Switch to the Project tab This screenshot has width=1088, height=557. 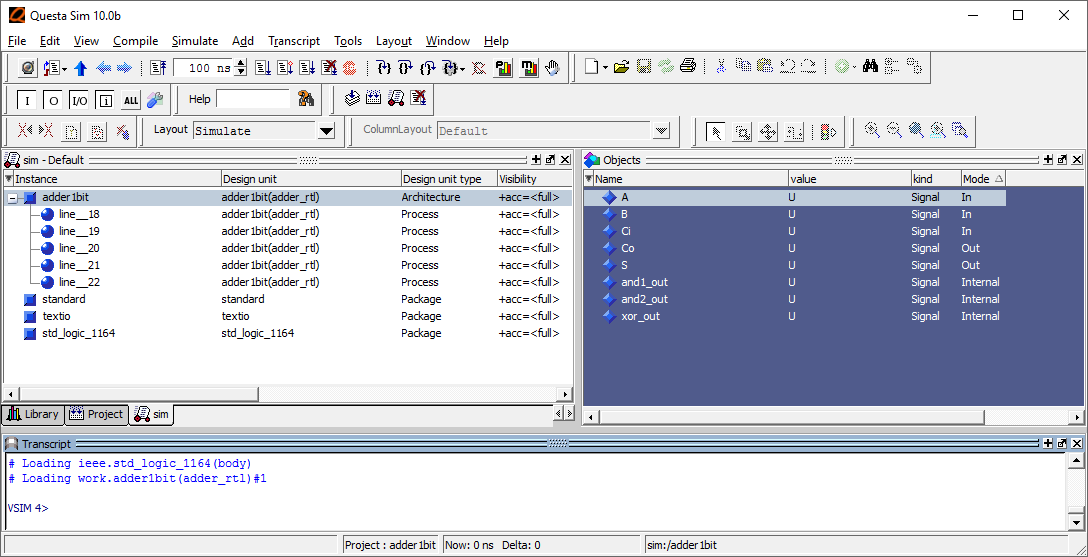(96, 414)
